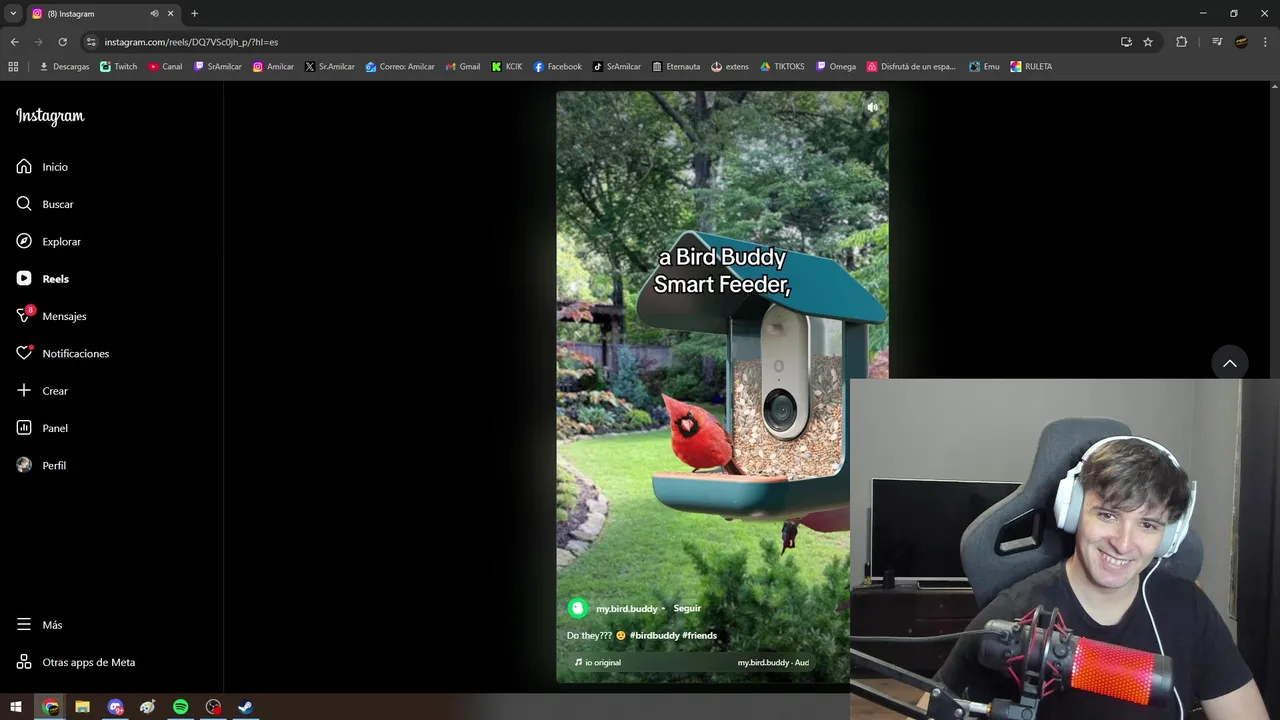Open my.bird.buddy profile username

627,609
